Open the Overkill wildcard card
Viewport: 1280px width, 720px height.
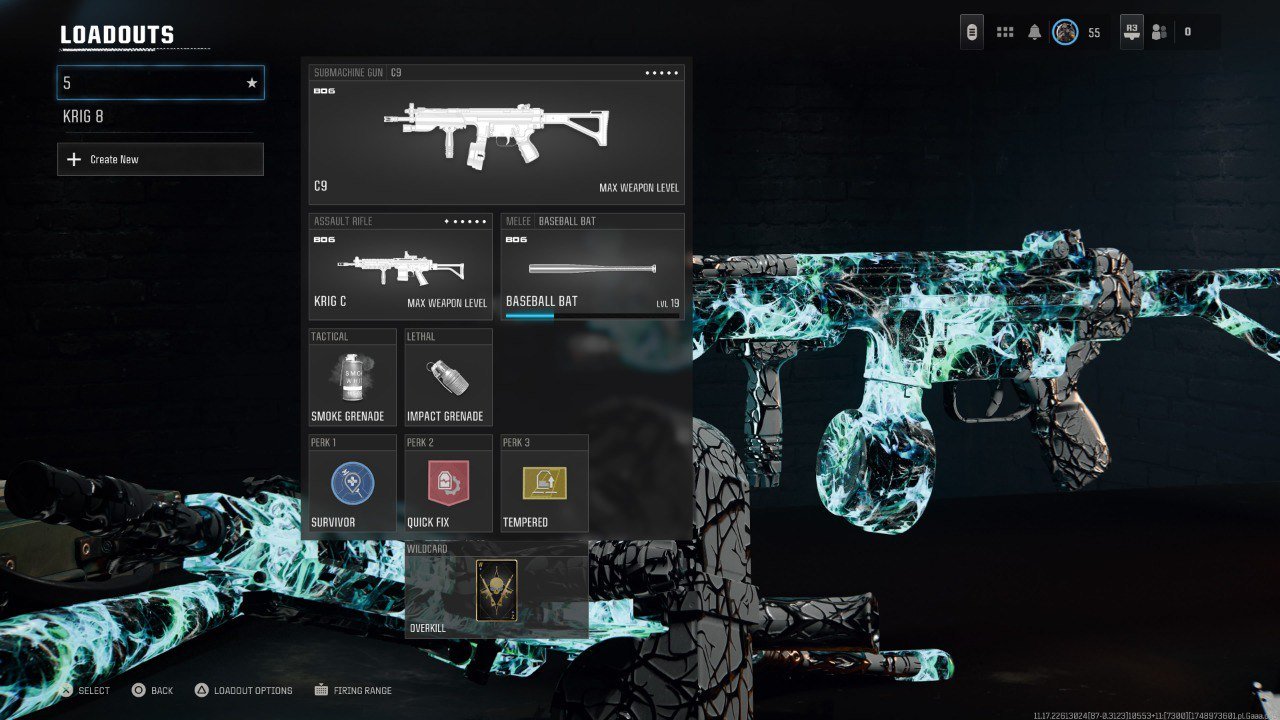pos(497,590)
